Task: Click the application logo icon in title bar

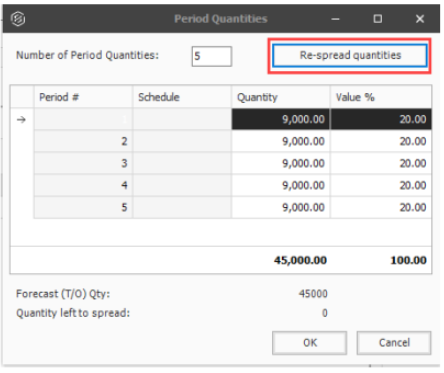Action: (x=18, y=19)
